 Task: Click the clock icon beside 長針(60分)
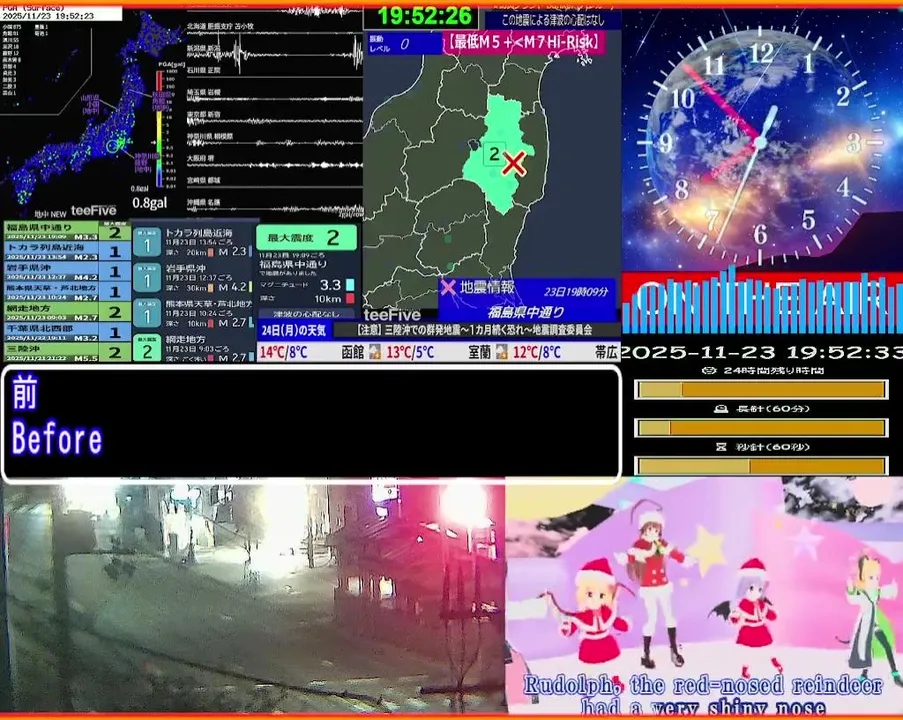coord(720,409)
